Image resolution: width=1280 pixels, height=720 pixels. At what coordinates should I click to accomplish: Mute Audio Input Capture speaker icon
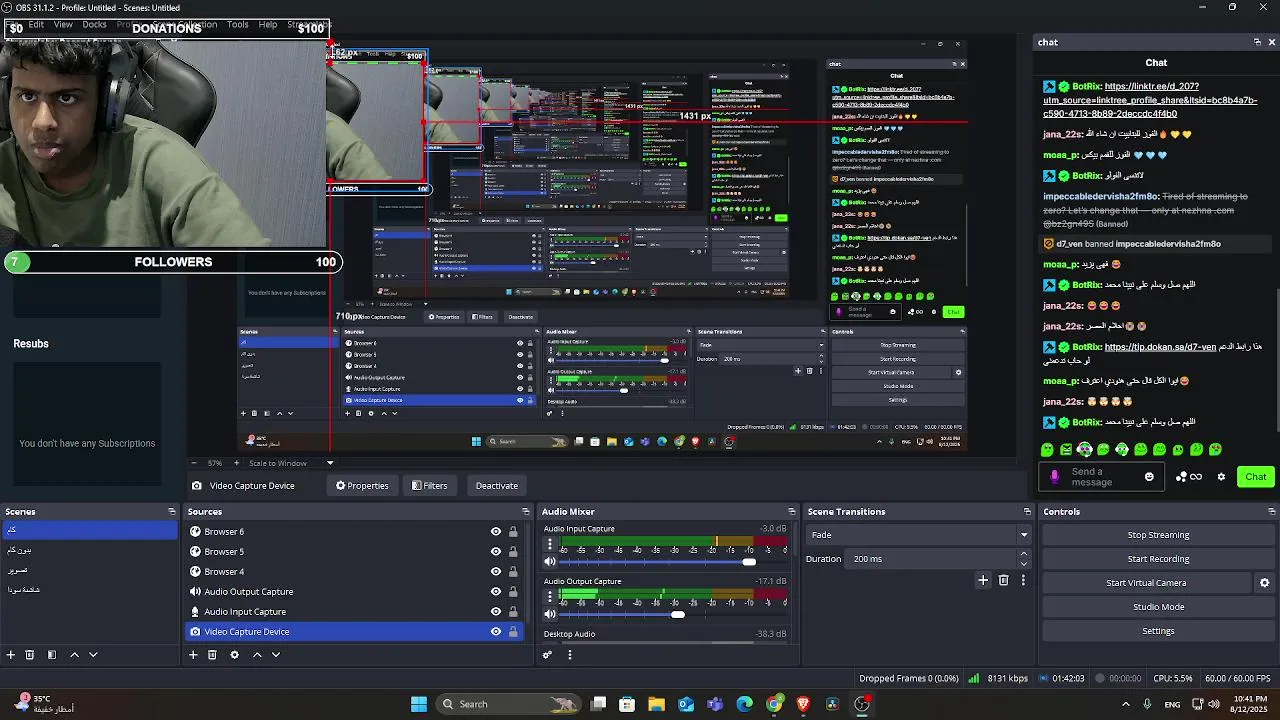tap(549, 562)
